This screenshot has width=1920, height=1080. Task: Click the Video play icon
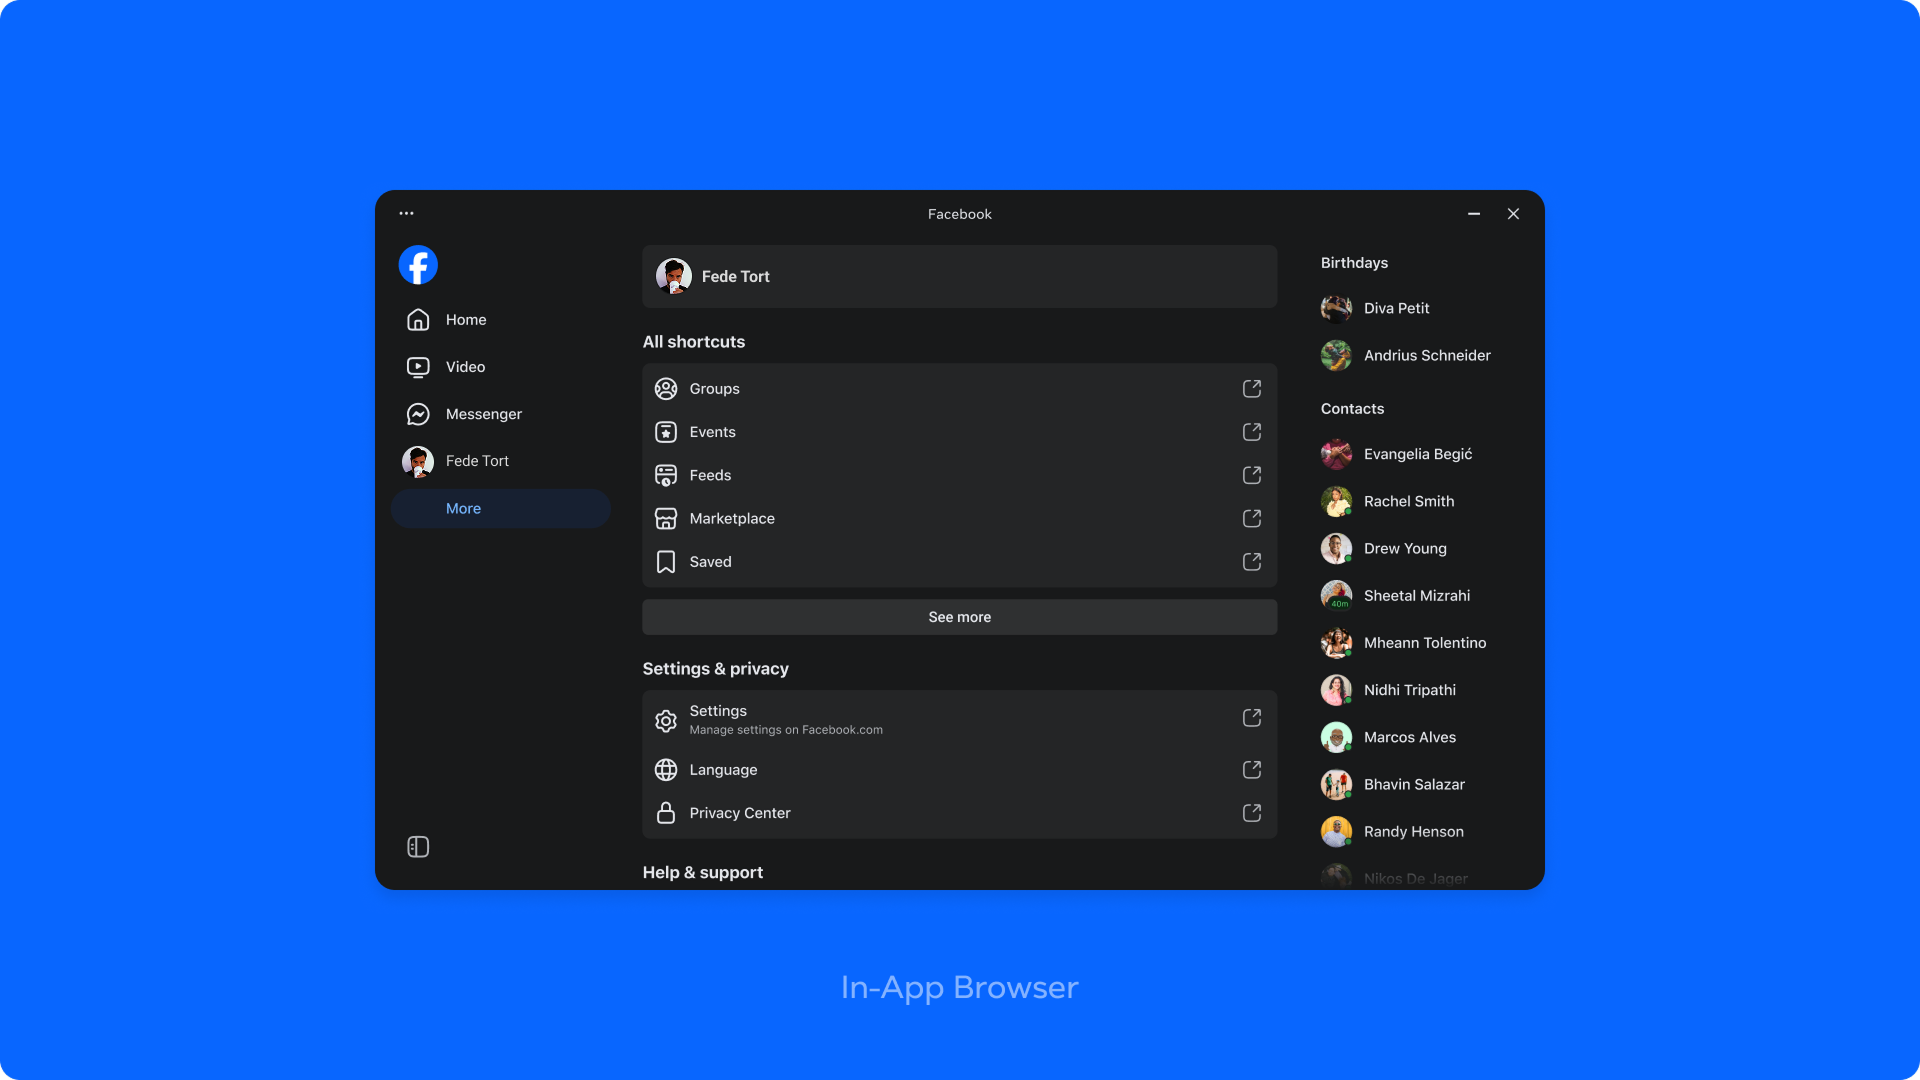pos(418,367)
